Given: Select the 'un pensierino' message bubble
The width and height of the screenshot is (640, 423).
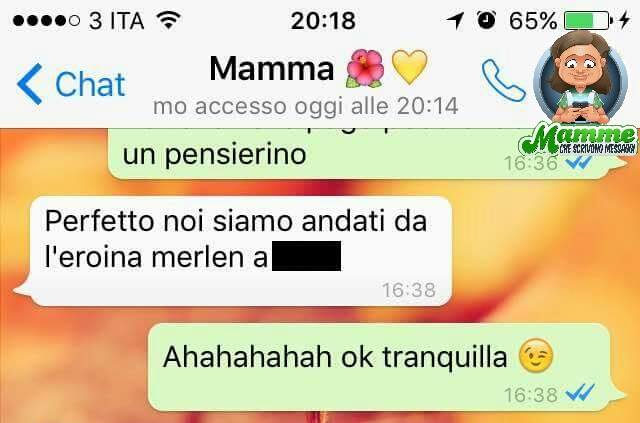Looking at the screenshot, I should pos(365,154).
